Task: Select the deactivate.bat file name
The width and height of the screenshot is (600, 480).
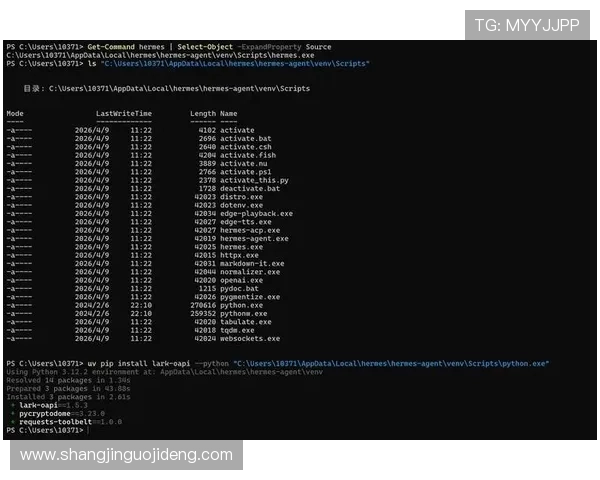Action: [x=250, y=189]
